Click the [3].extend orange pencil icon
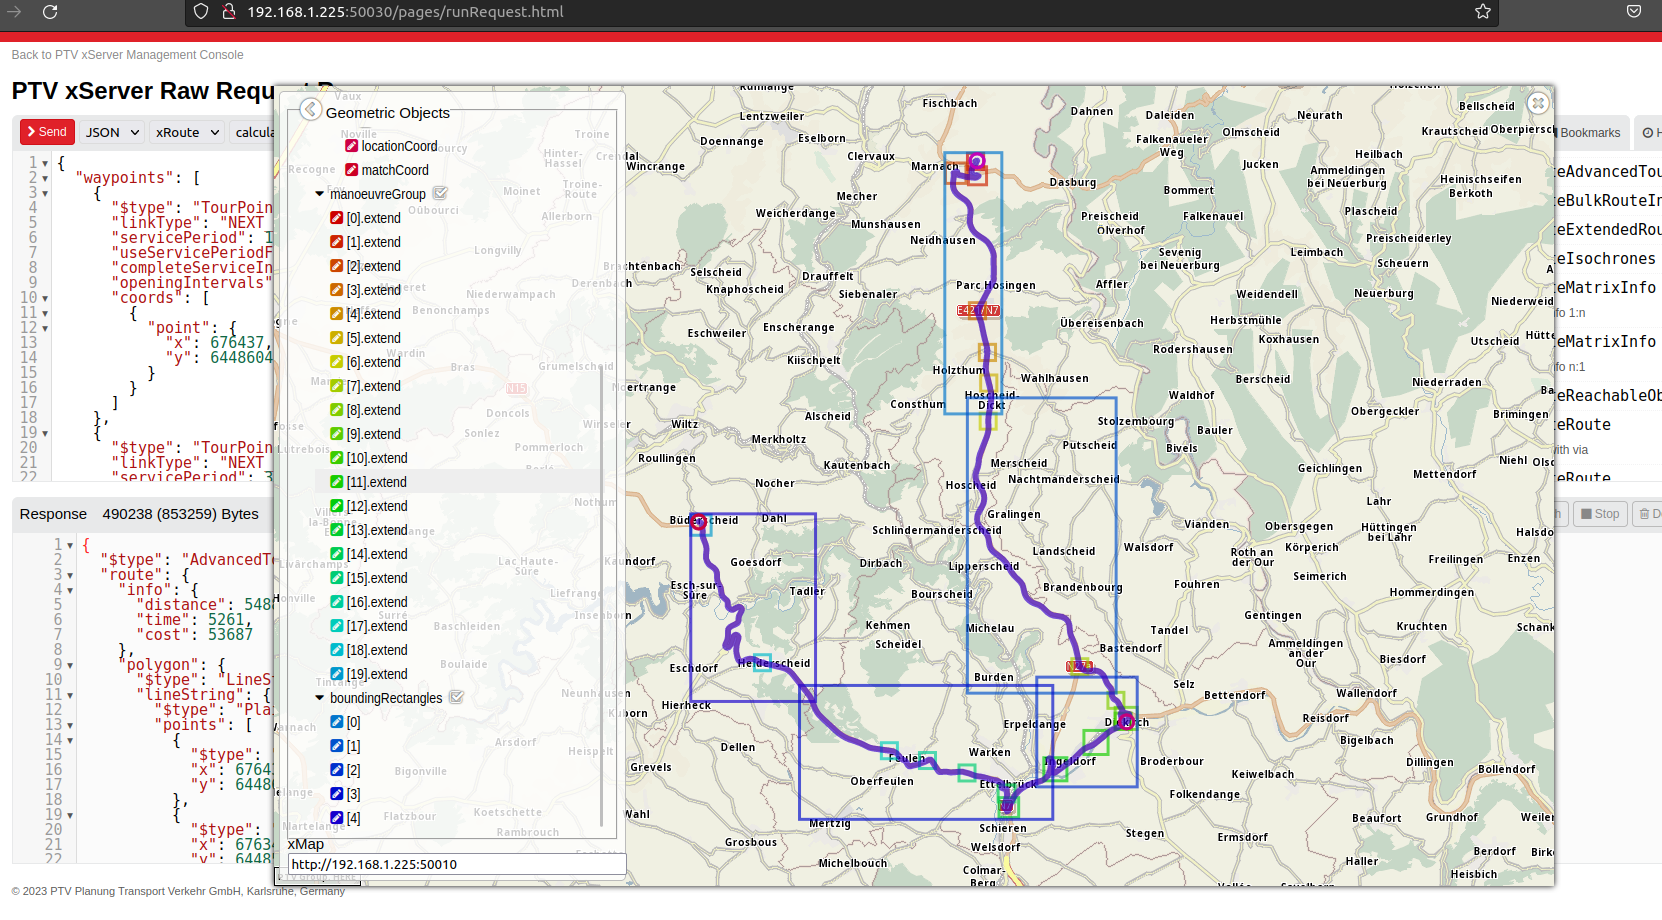Screen dimensions: 1662x920 point(337,290)
